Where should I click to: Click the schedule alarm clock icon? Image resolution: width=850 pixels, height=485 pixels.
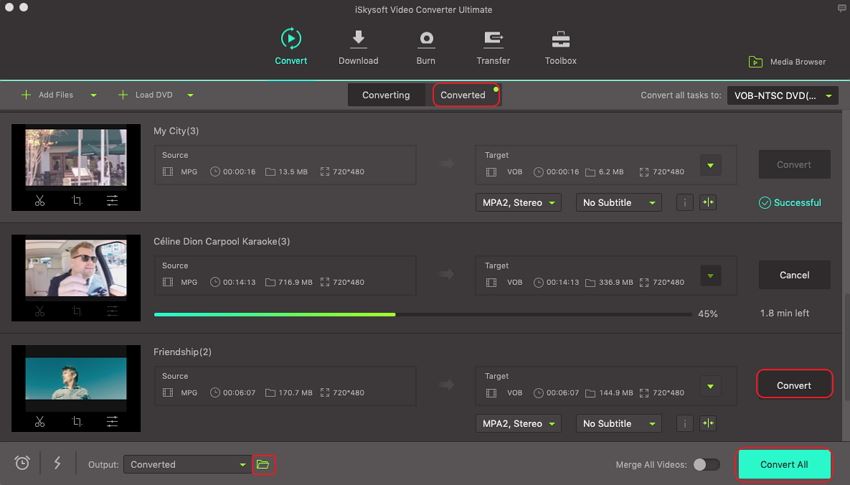pyautogui.click(x=22, y=463)
